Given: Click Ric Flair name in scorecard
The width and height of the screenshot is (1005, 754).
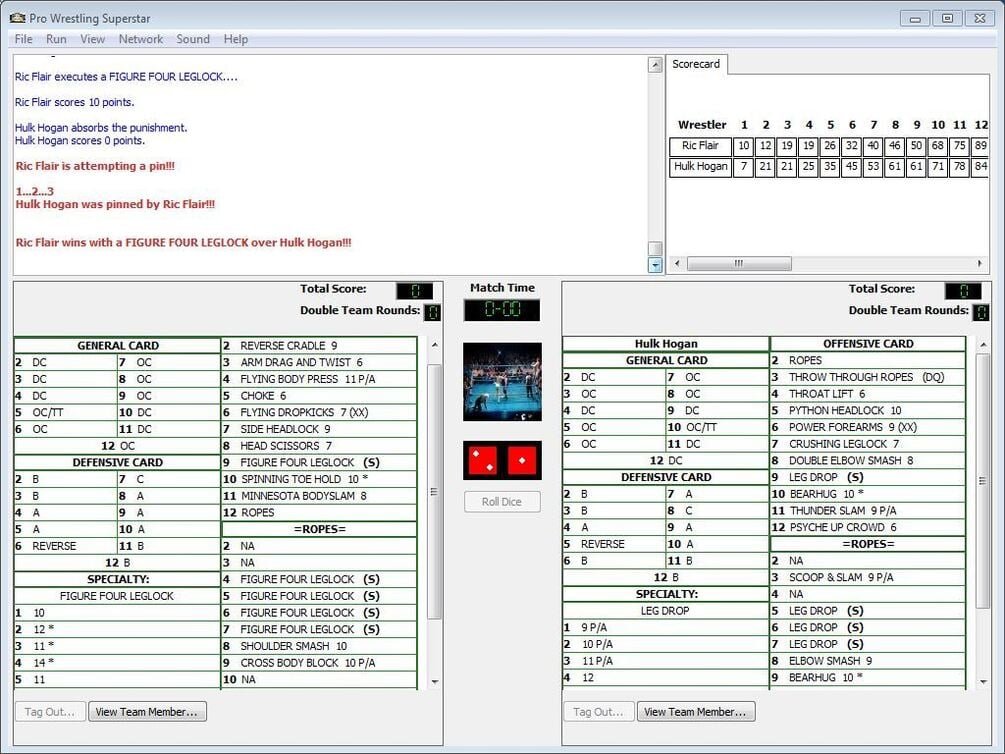Looking at the screenshot, I should point(701,146).
